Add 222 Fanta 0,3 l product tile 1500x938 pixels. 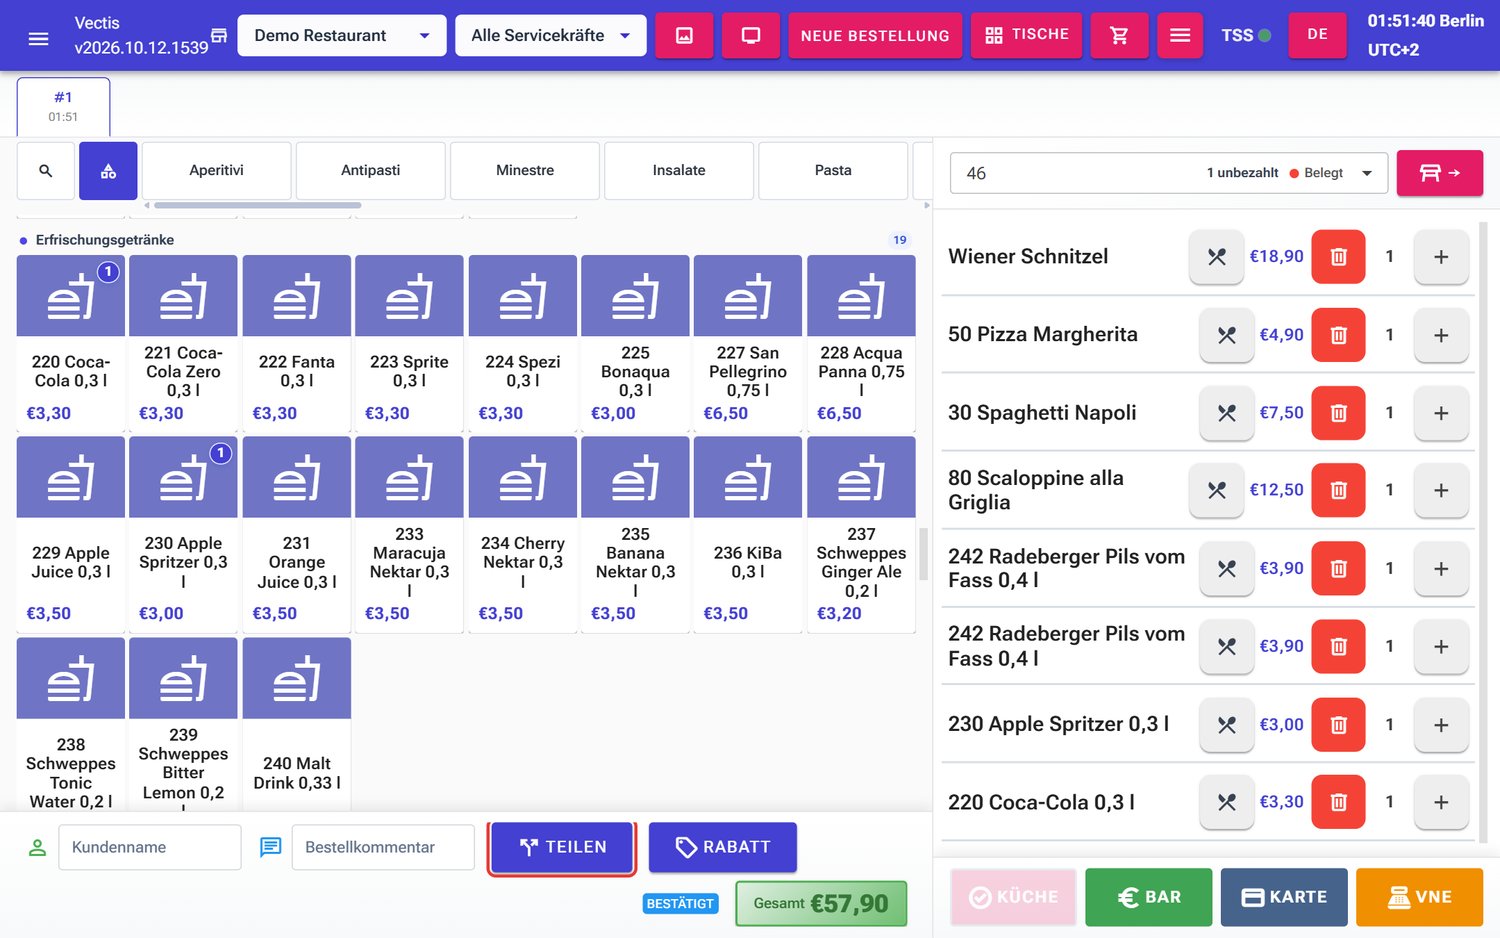[297, 343]
